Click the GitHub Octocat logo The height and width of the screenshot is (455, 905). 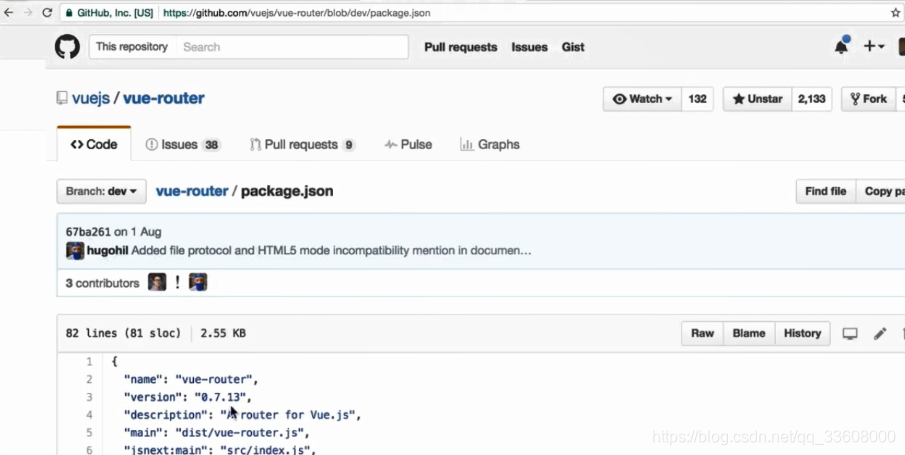[x=67, y=47]
